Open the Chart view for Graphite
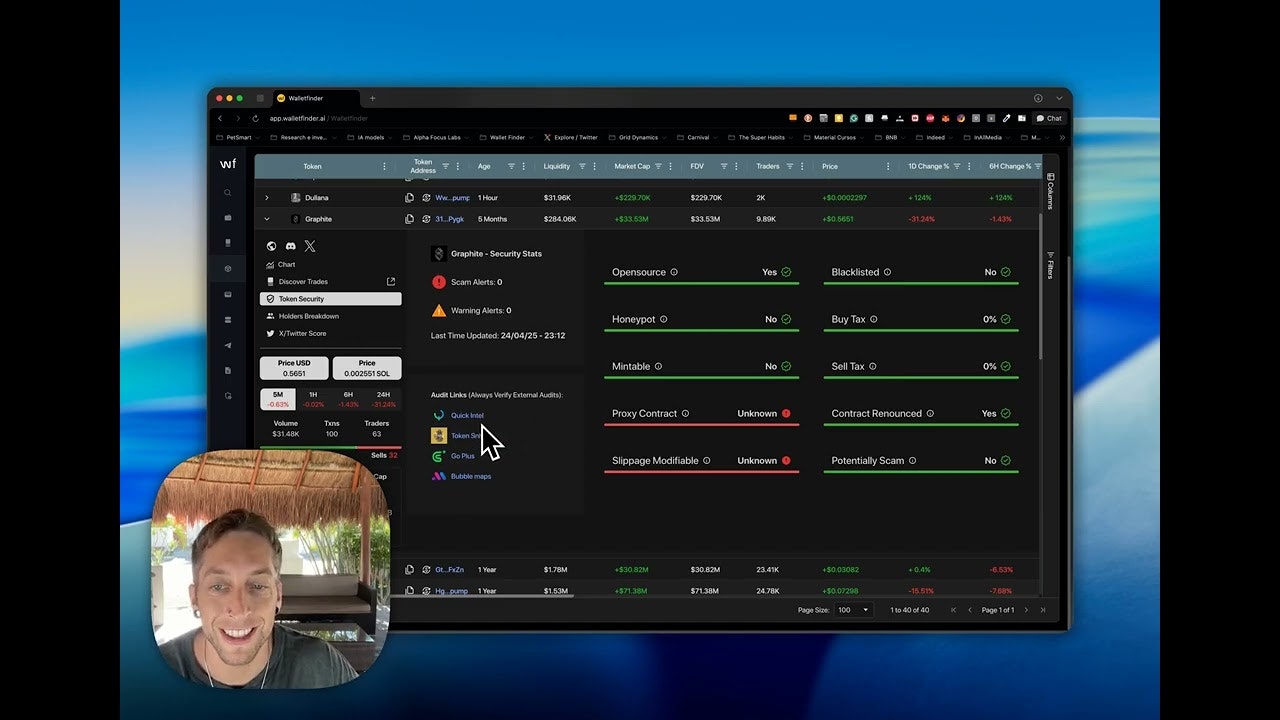This screenshot has height=720, width=1280. (287, 264)
